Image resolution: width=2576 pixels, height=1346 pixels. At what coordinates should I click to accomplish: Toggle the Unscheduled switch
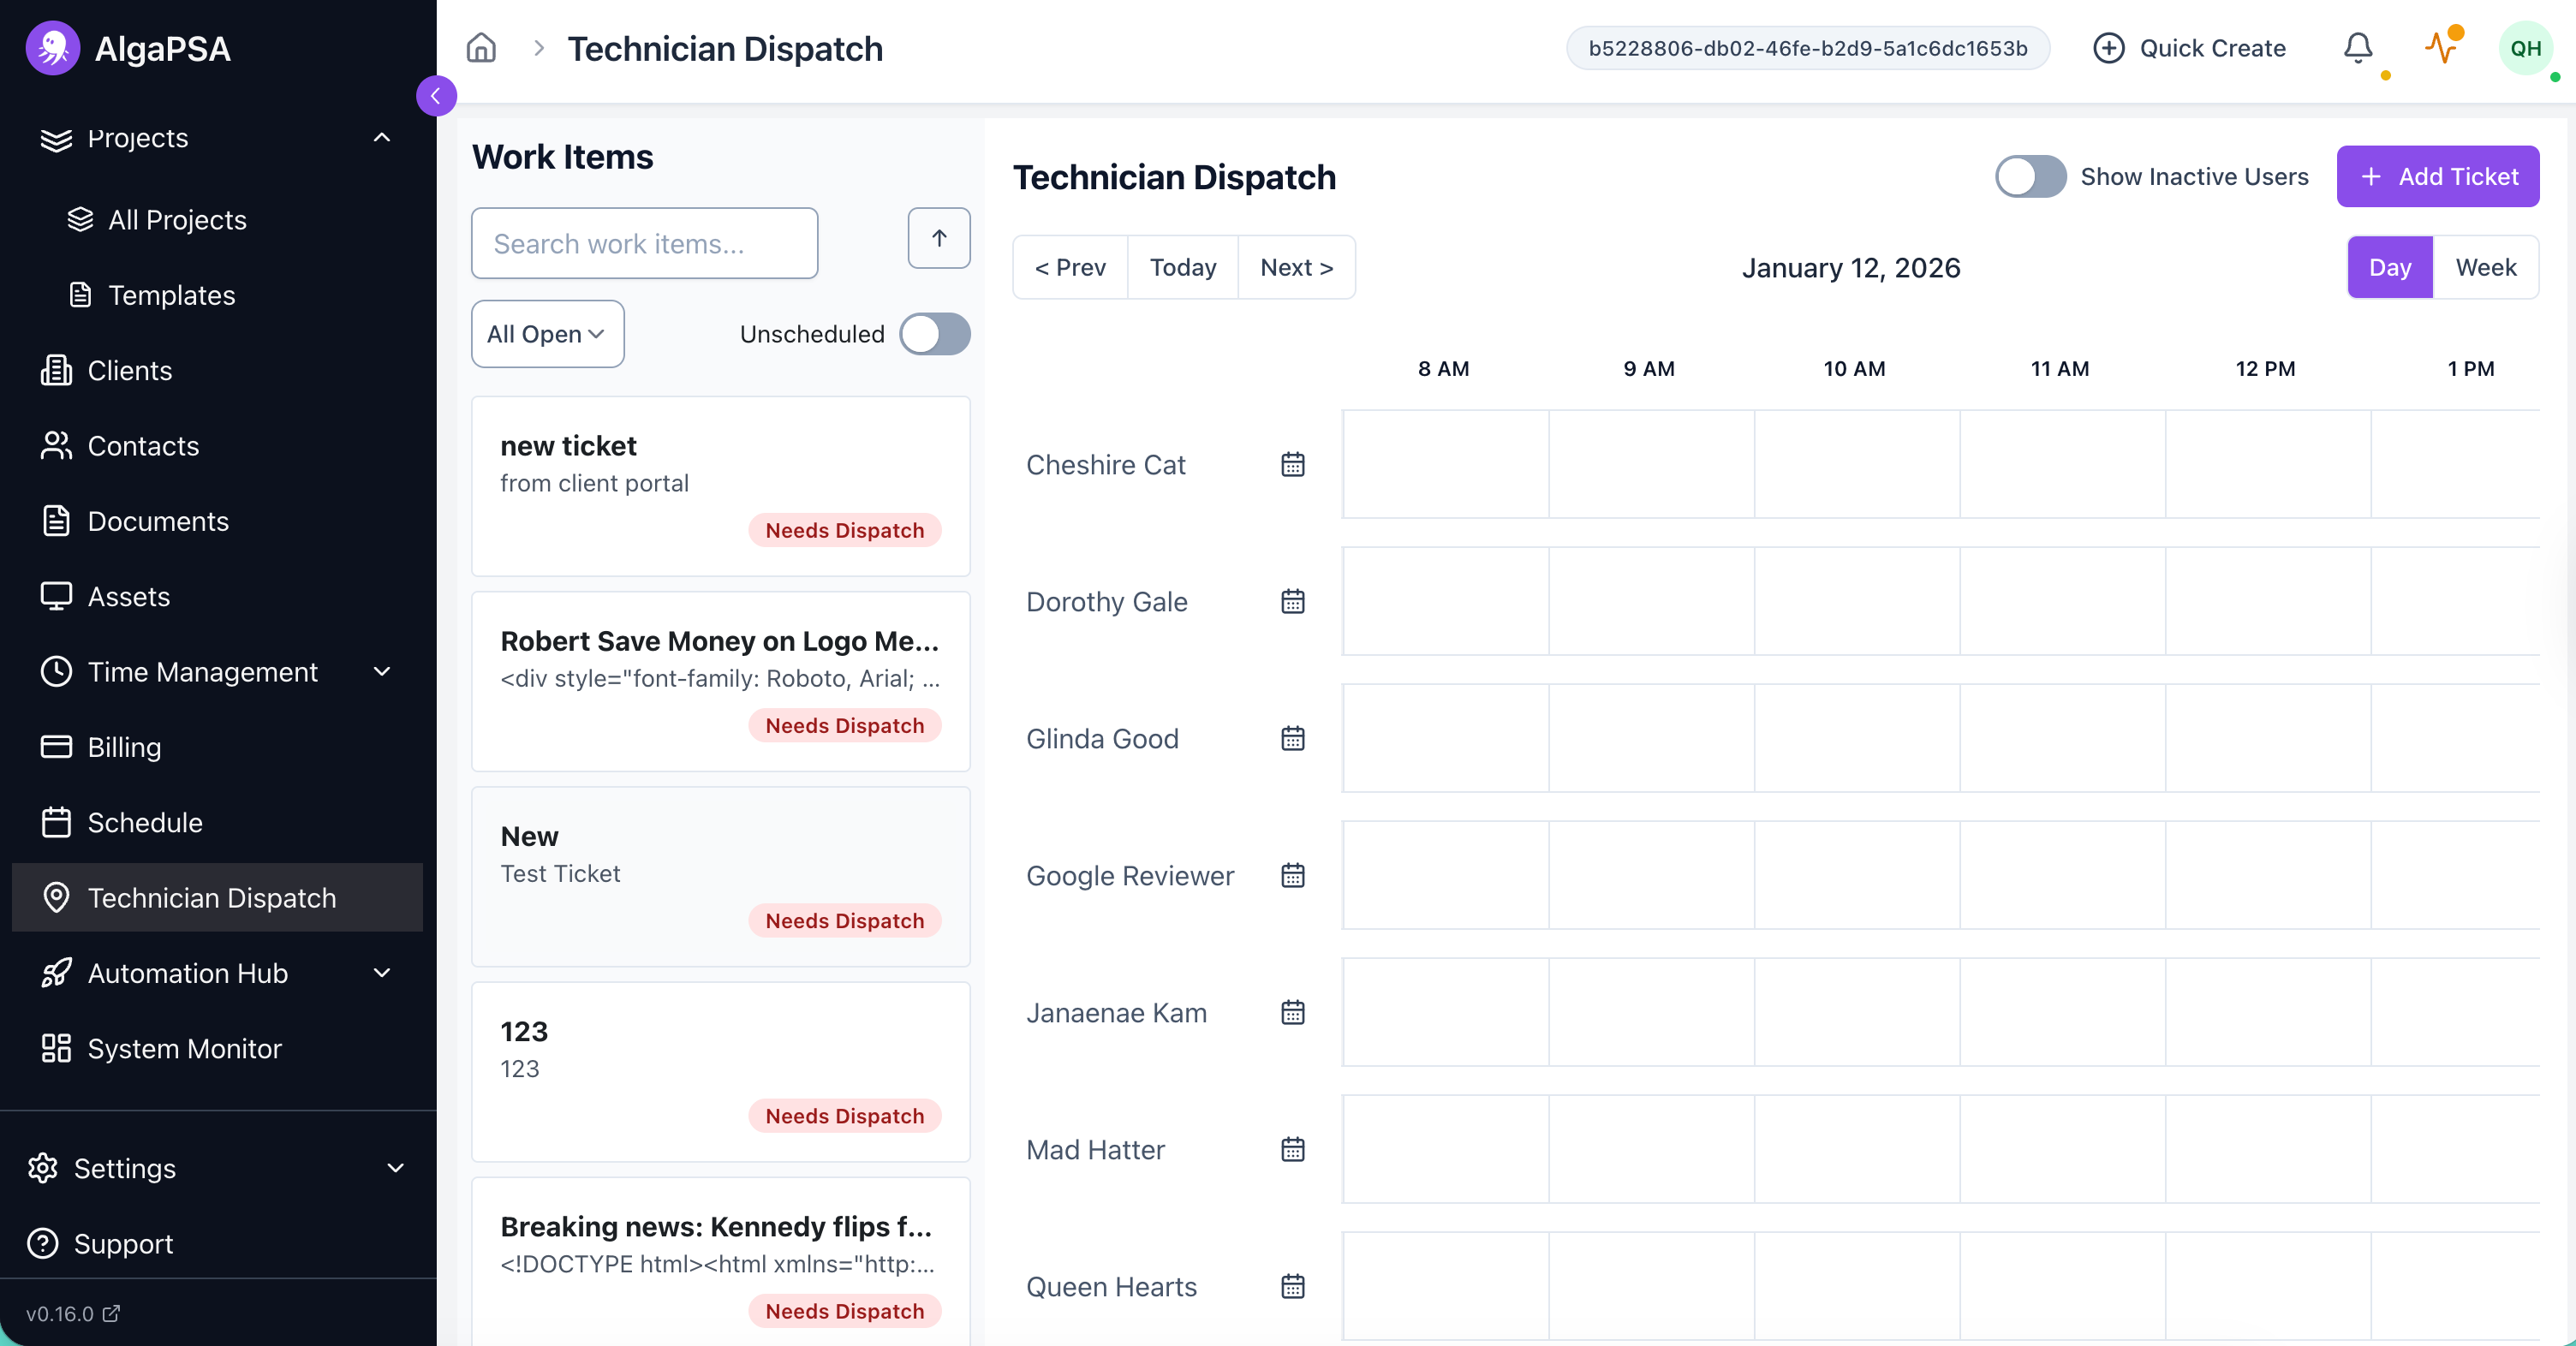point(934,334)
